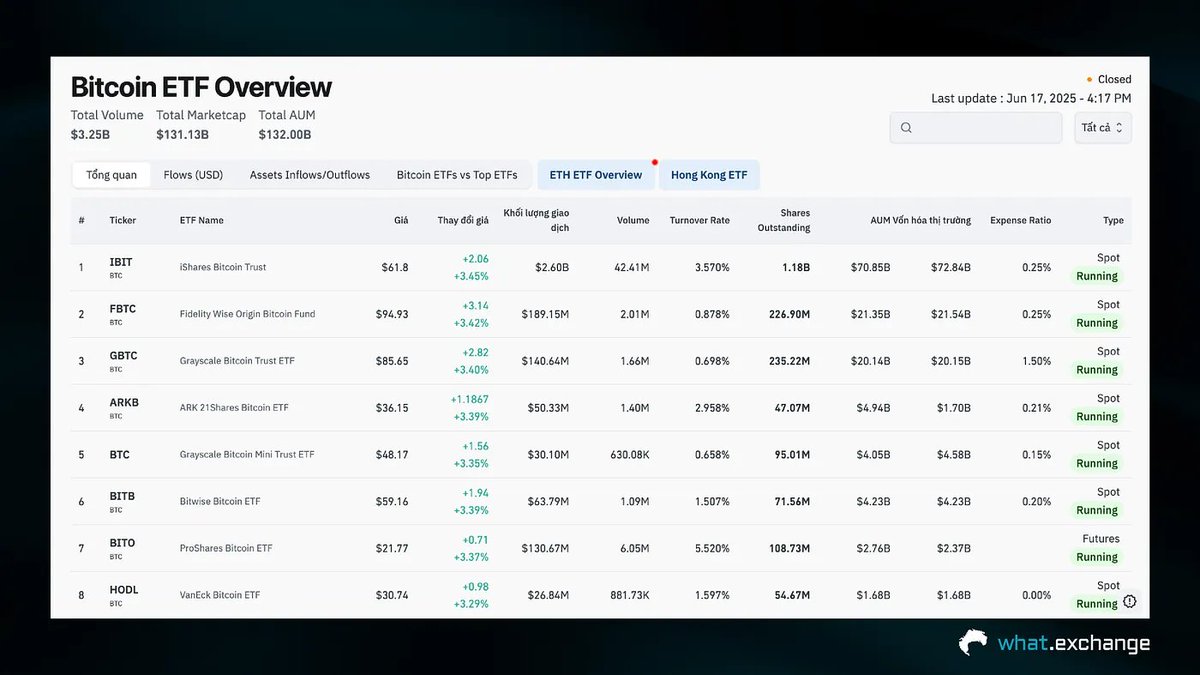Open ARK 21Shares Bitcoin ETF
Viewport: 1200px width, 675px height.
[234, 408]
